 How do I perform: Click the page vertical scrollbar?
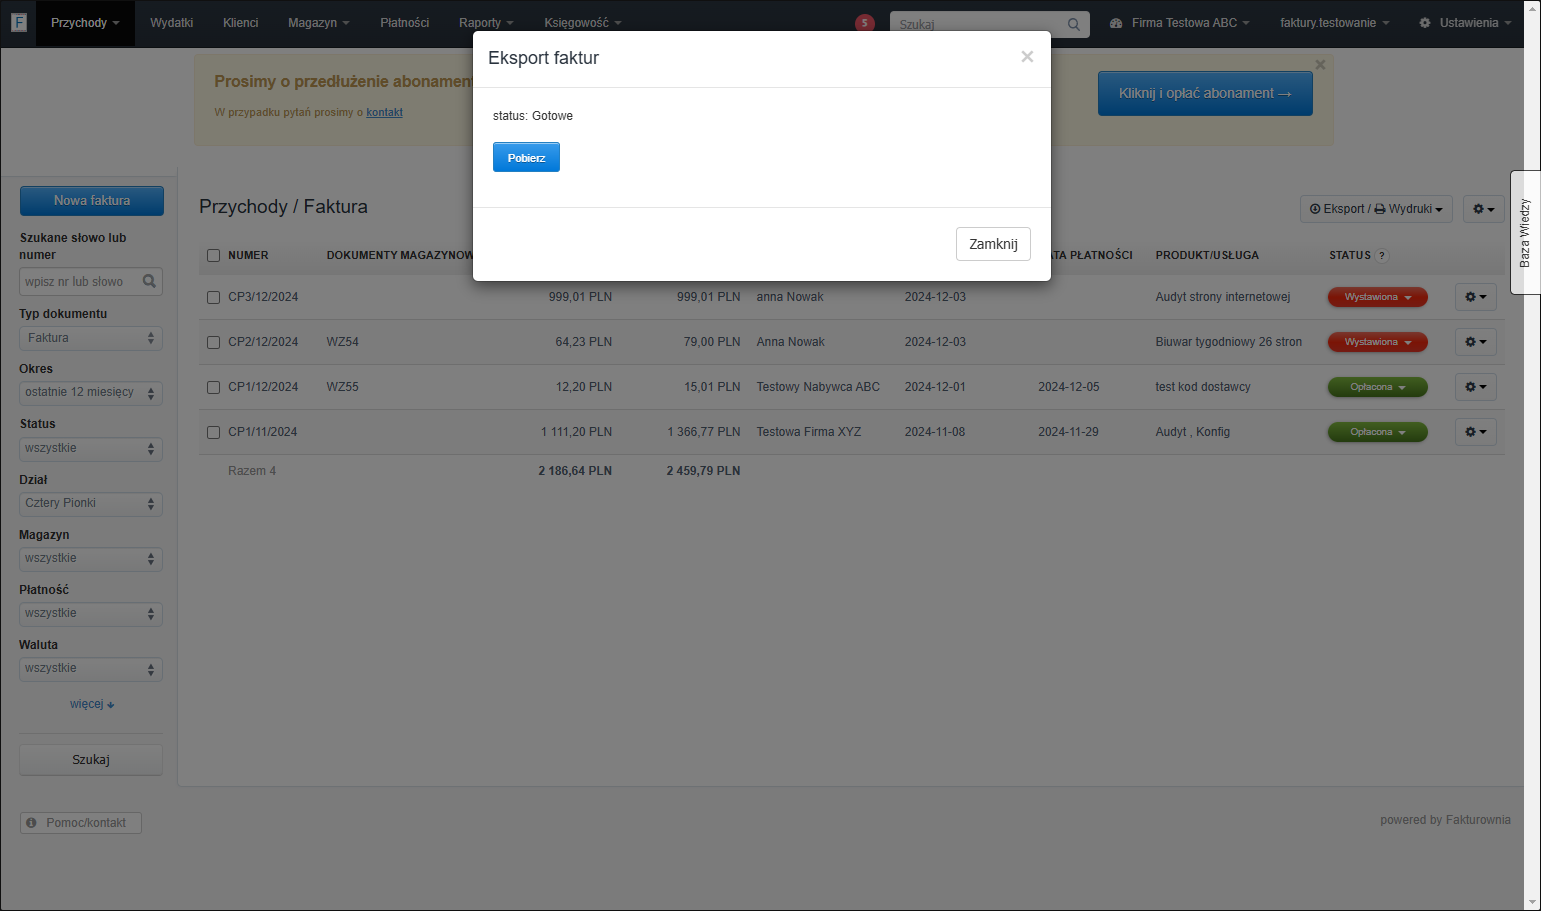point(1532,455)
